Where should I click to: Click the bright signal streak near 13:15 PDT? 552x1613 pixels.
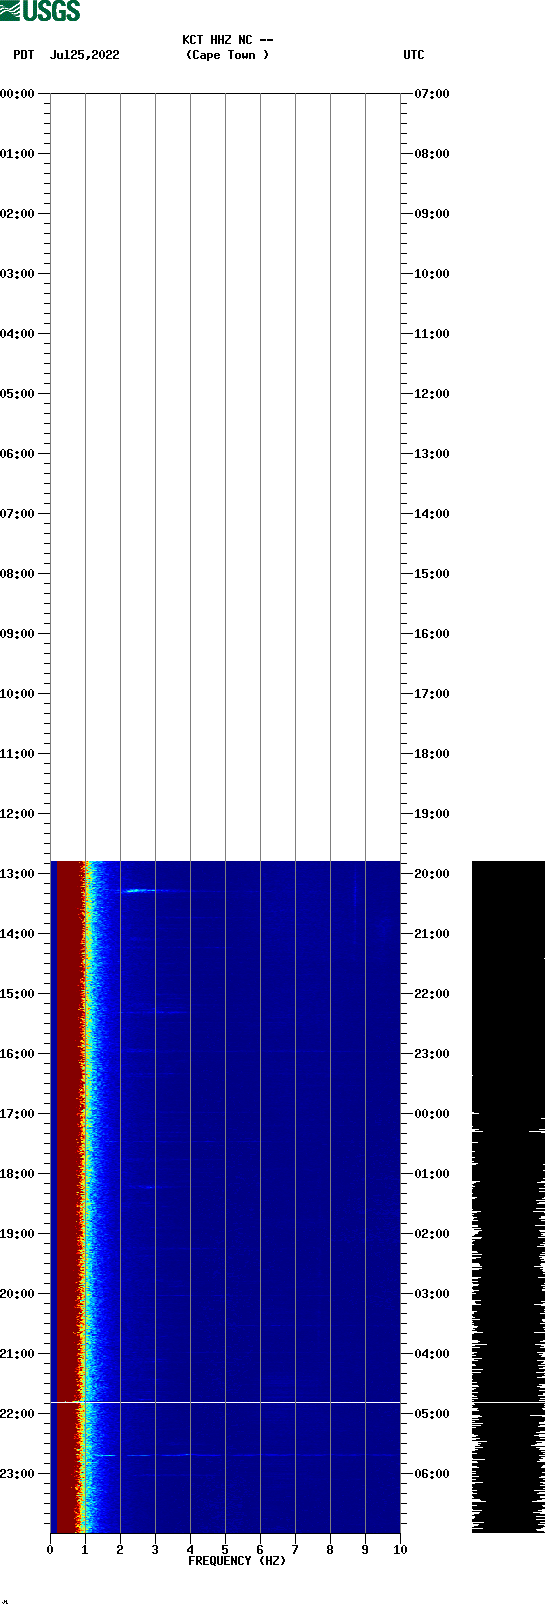pyautogui.click(x=138, y=890)
